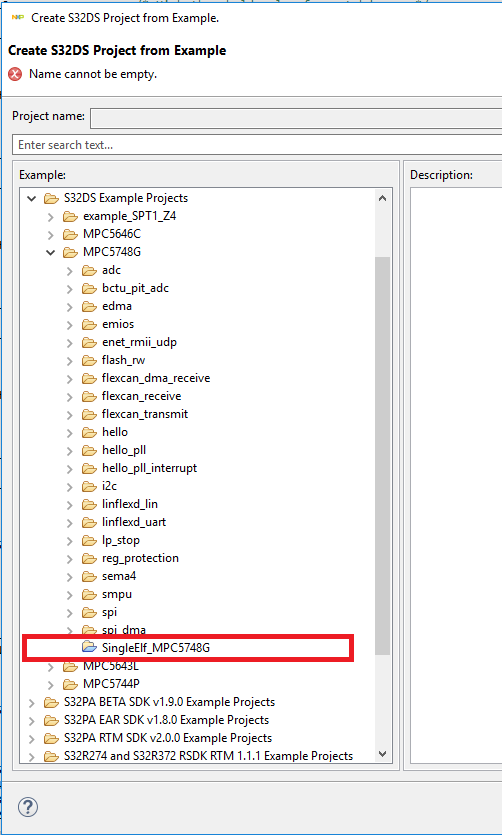The width and height of the screenshot is (502, 835).
Task: Click the bctu_pit_adc folder icon
Action: coord(89,289)
